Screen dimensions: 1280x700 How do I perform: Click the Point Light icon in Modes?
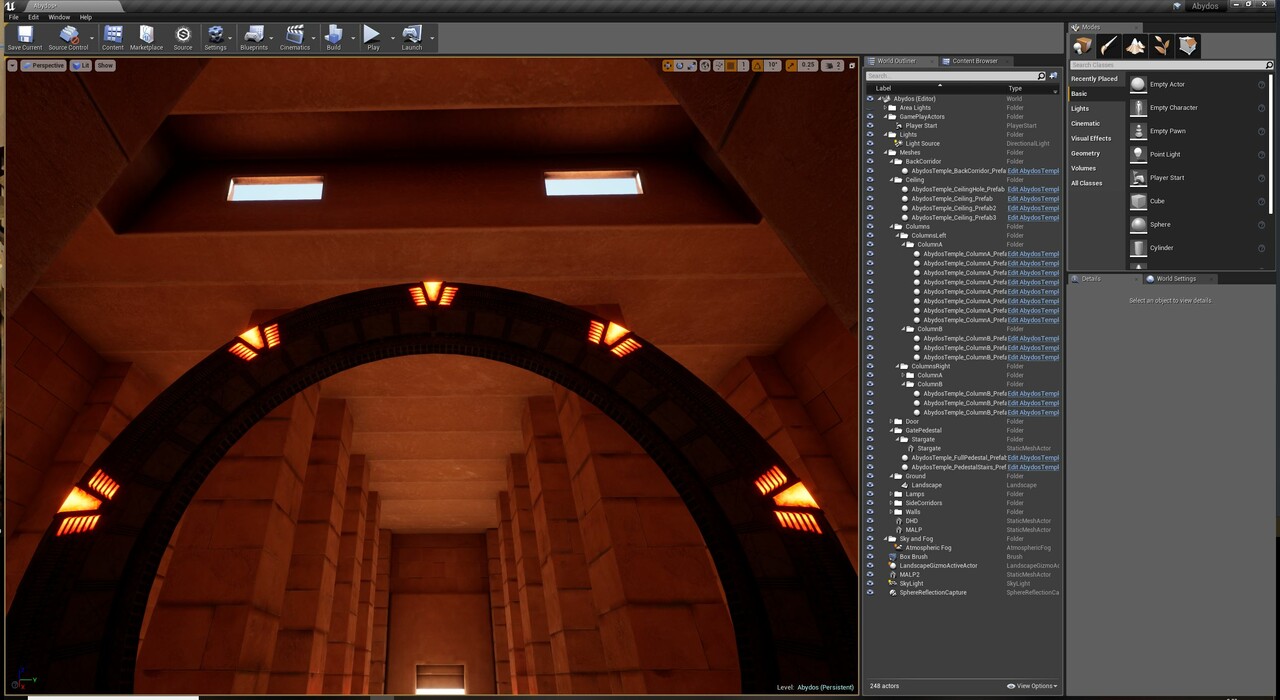(1138, 154)
